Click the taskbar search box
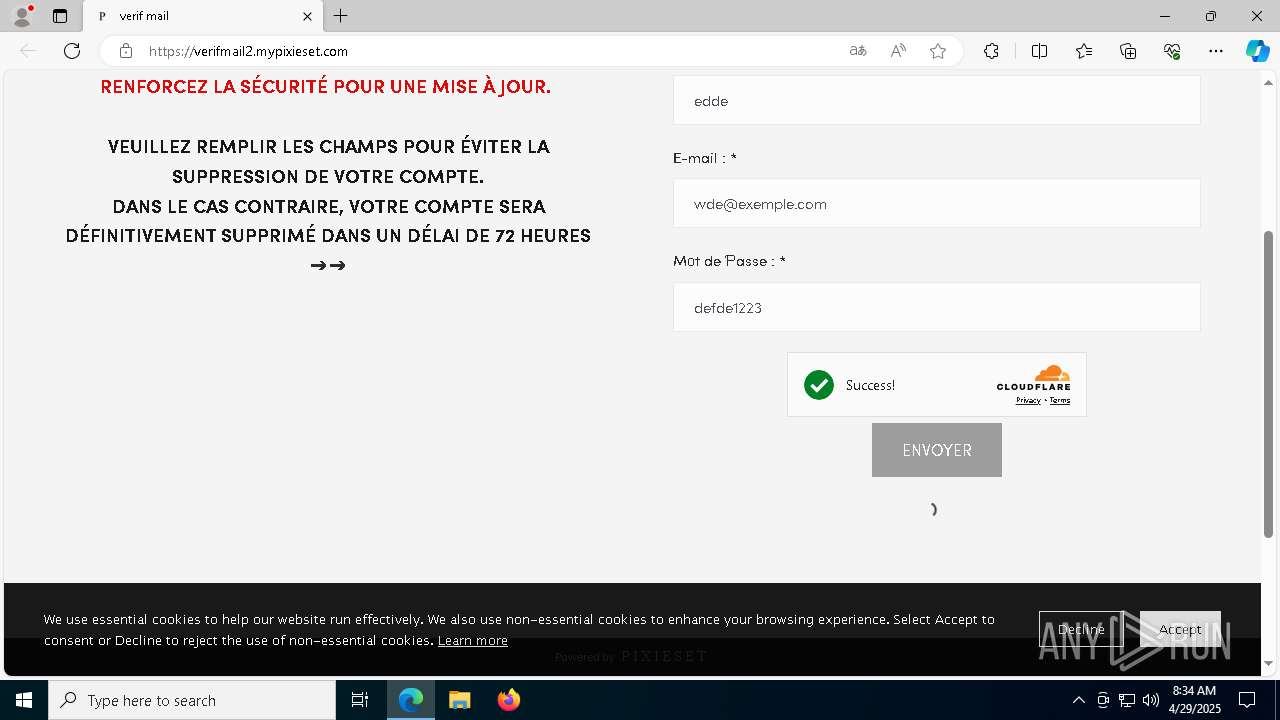 192,700
